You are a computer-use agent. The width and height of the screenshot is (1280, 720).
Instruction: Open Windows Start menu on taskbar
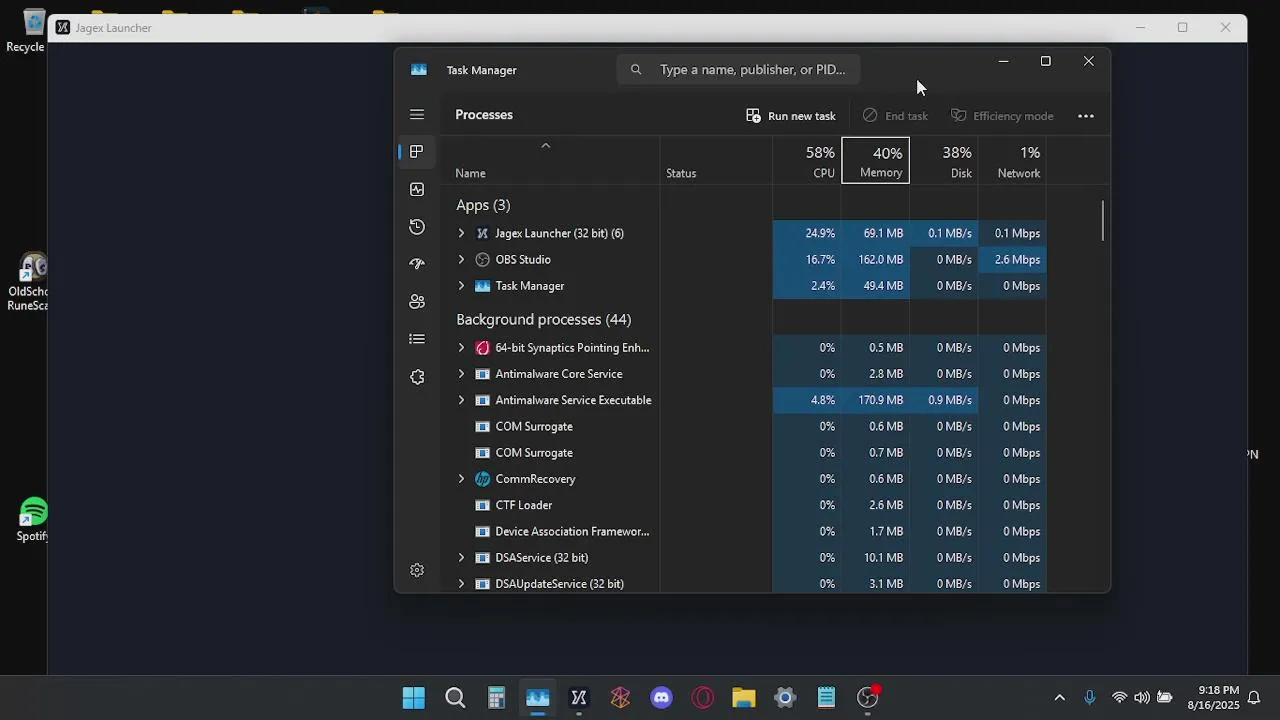[413, 698]
